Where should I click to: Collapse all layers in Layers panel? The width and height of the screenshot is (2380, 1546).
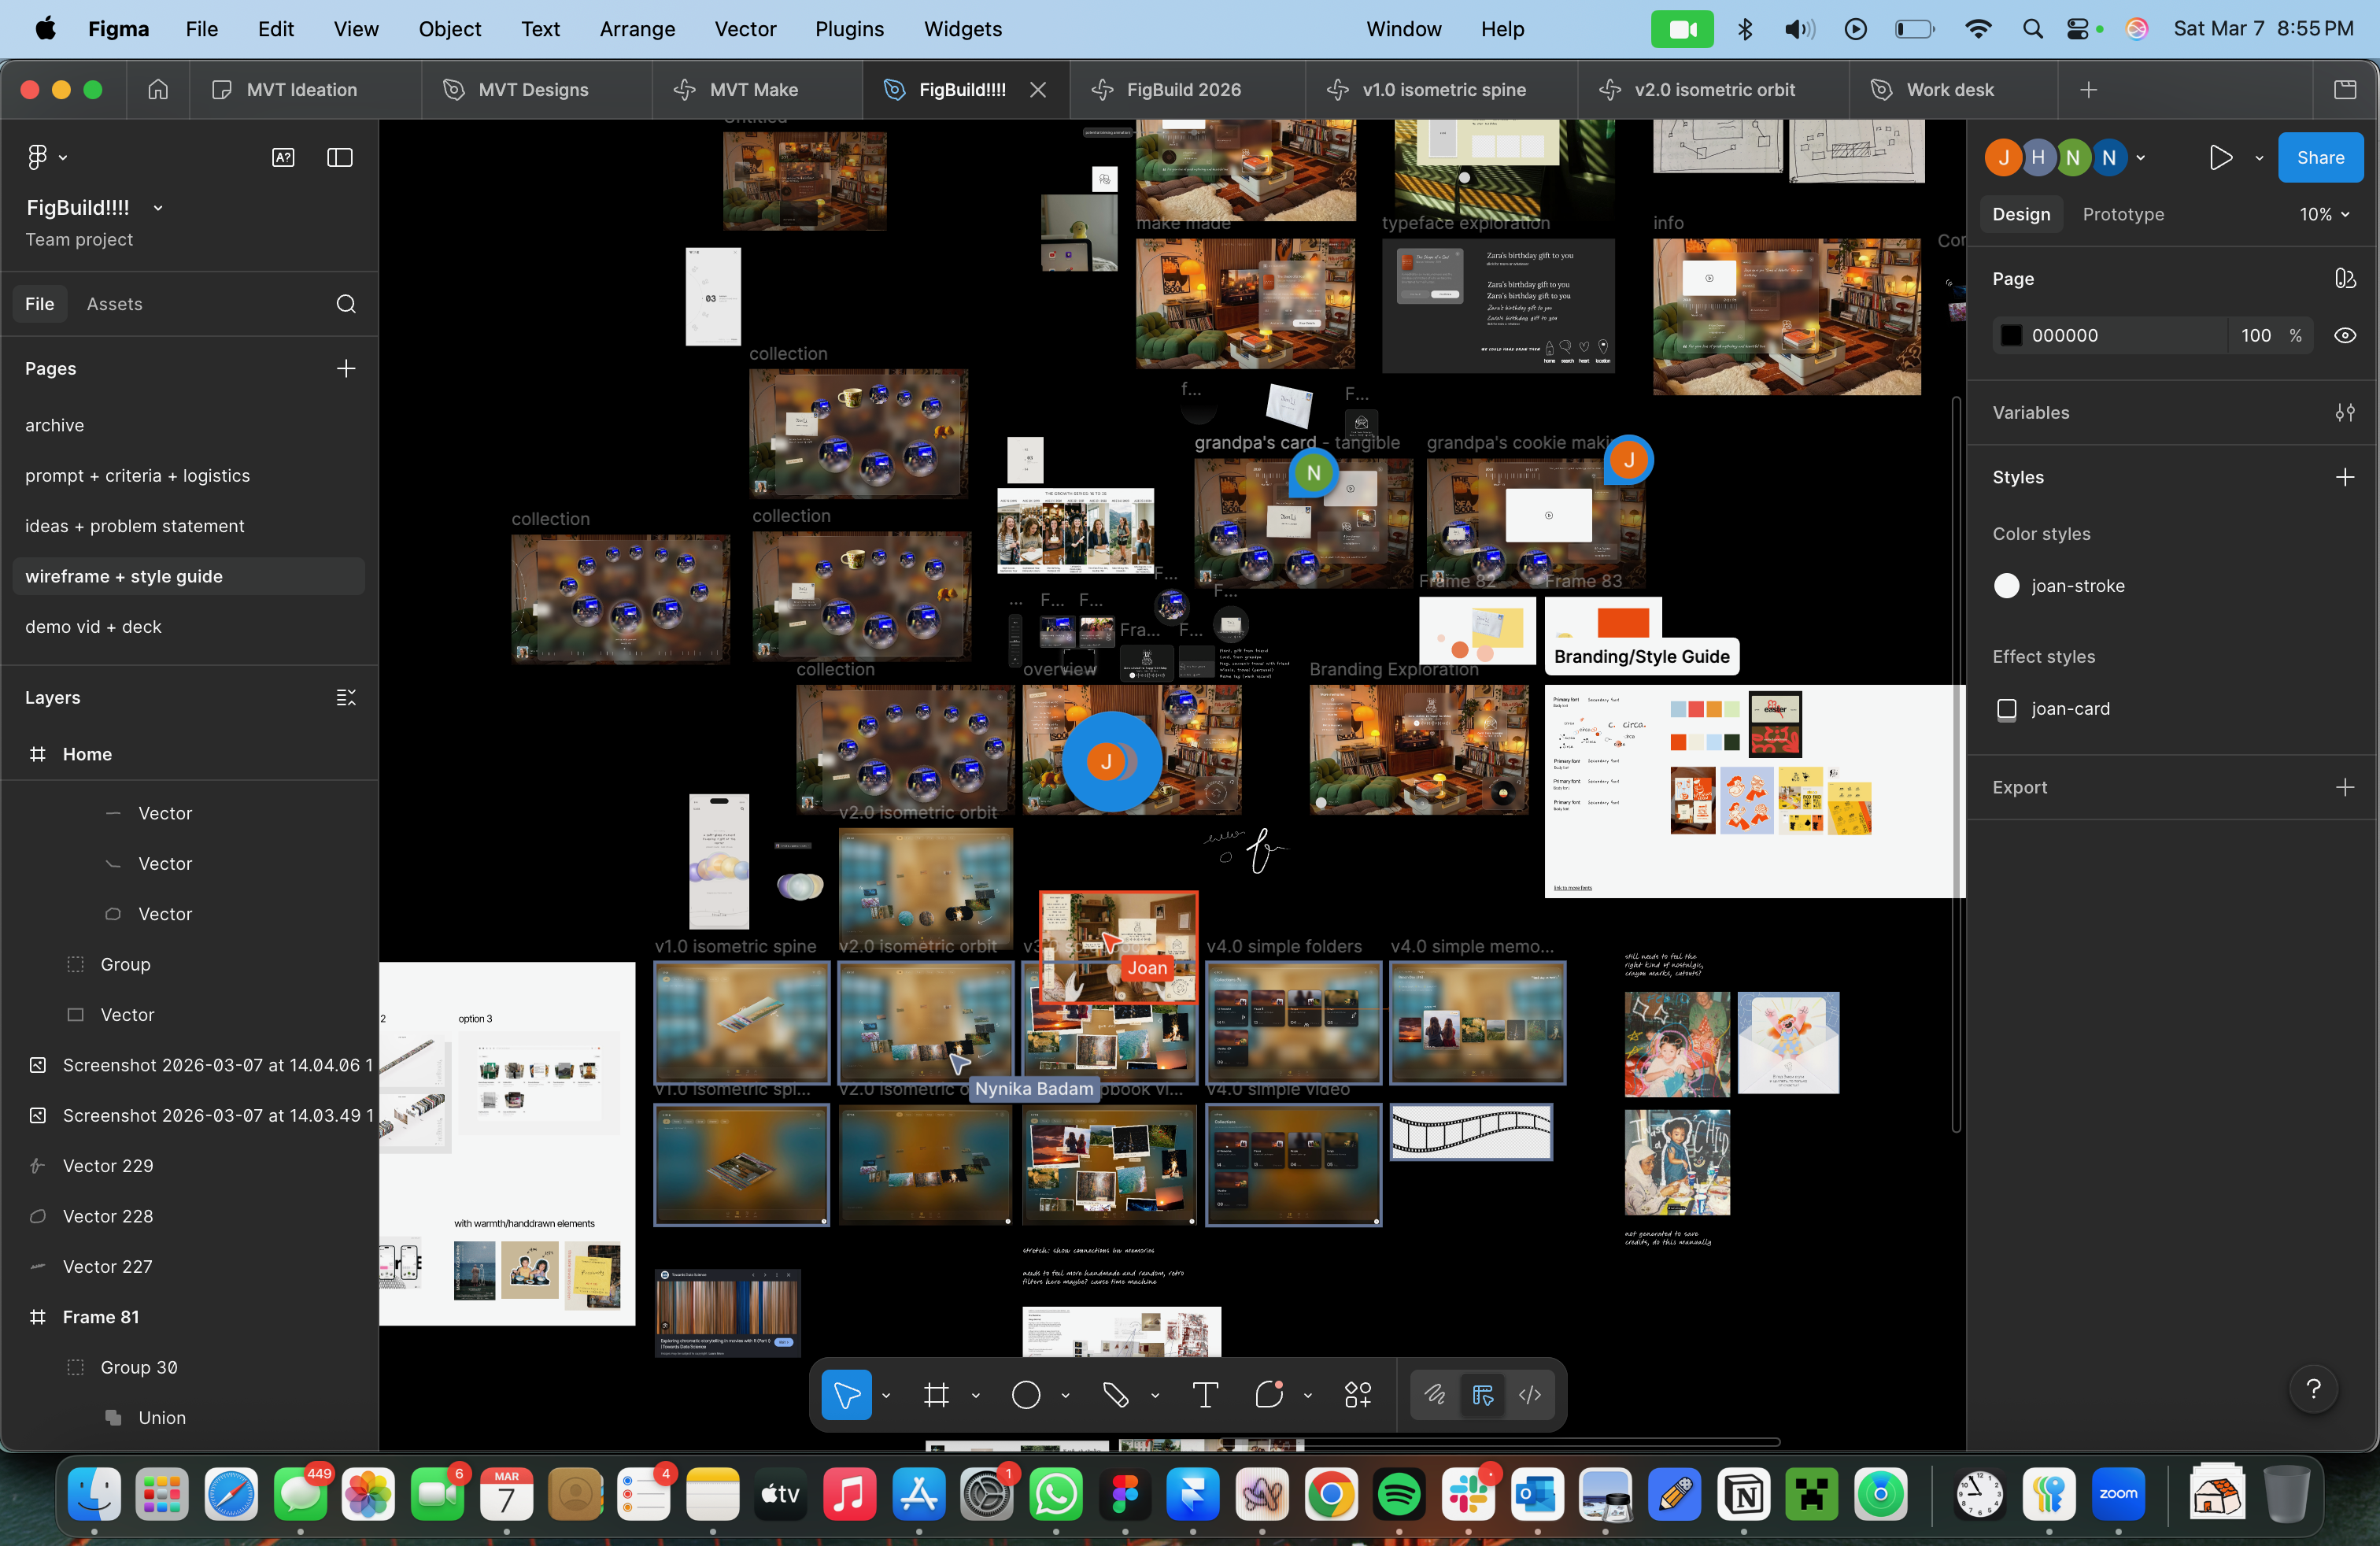(x=346, y=698)
